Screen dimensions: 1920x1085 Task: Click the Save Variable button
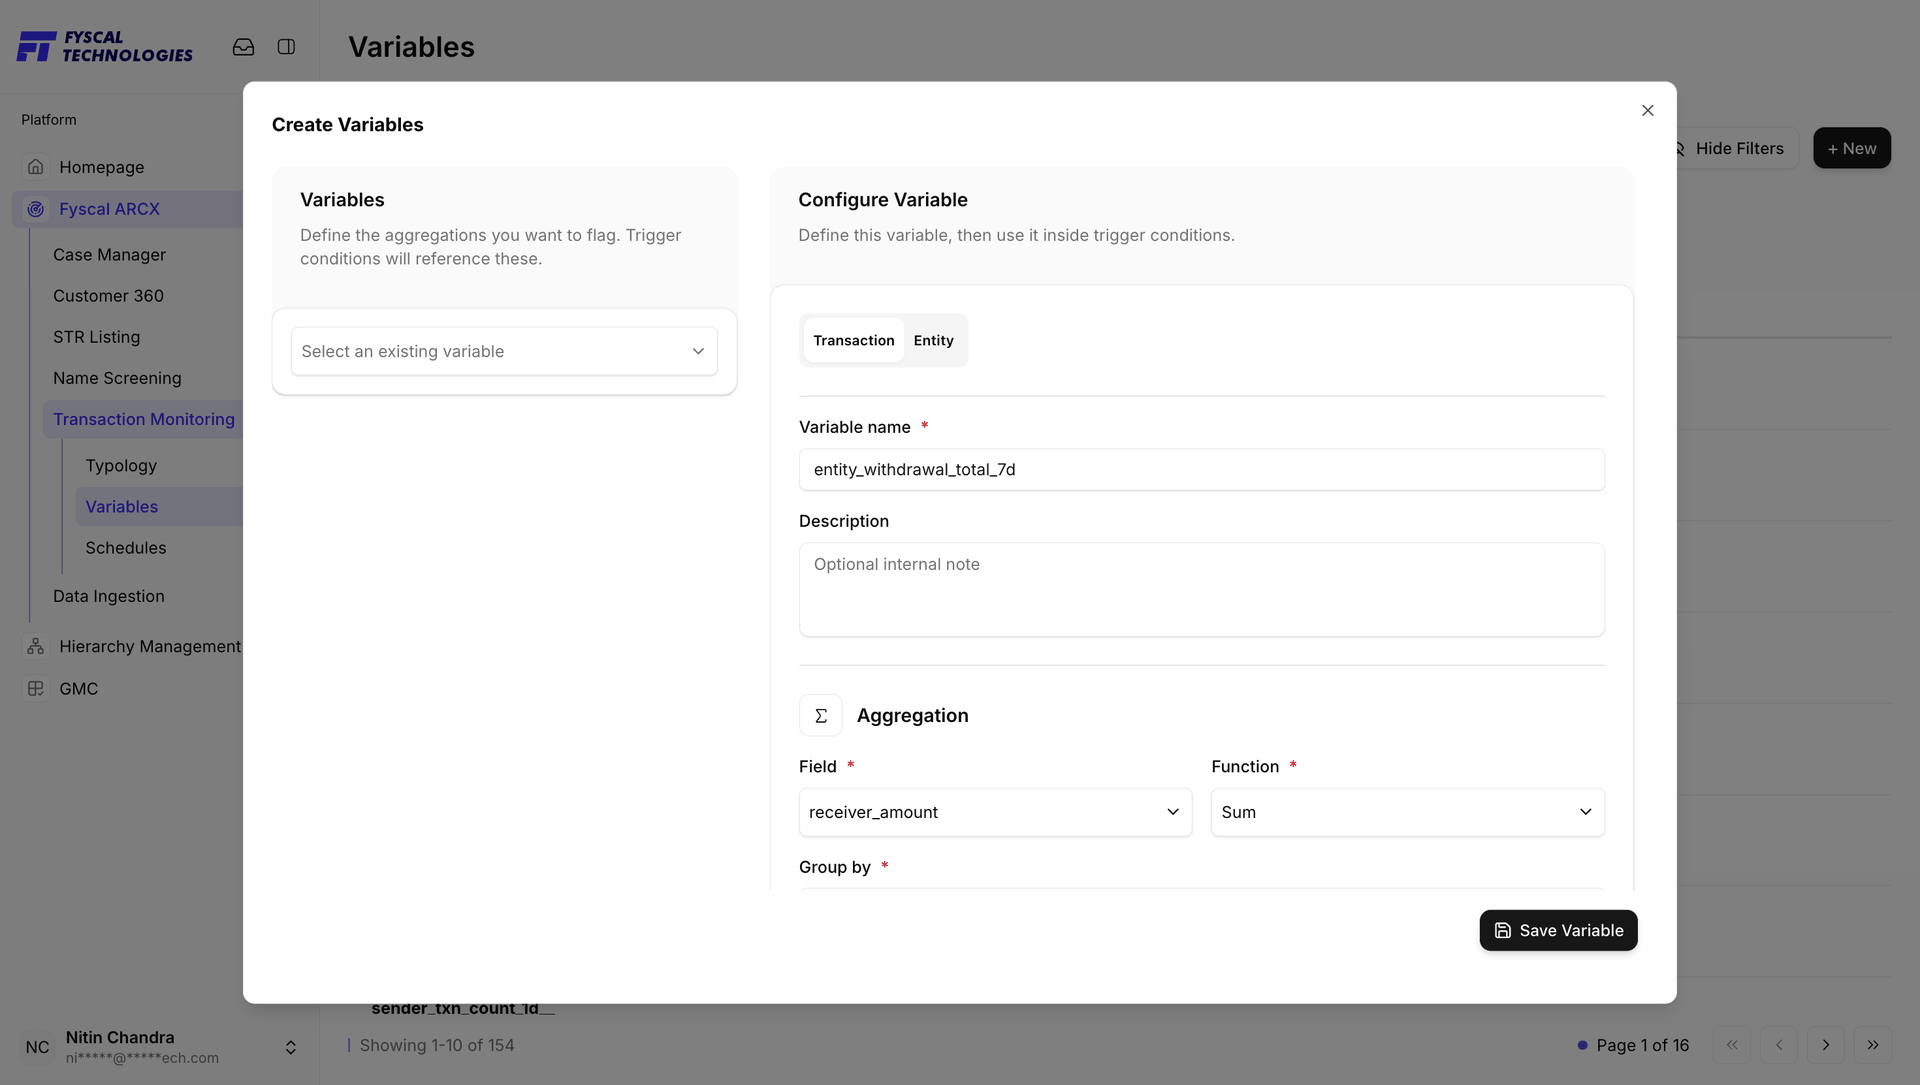point(1559,931)
